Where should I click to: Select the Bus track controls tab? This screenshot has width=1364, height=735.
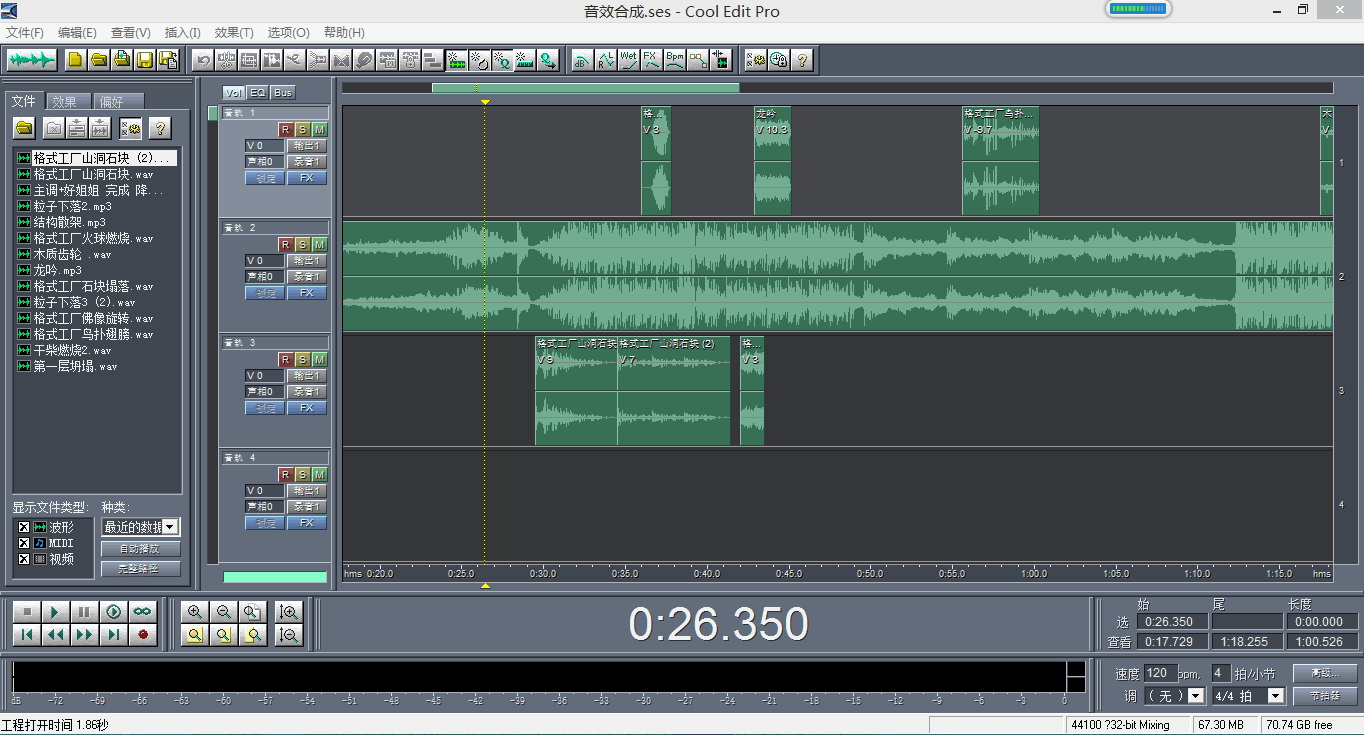[283, 92]
